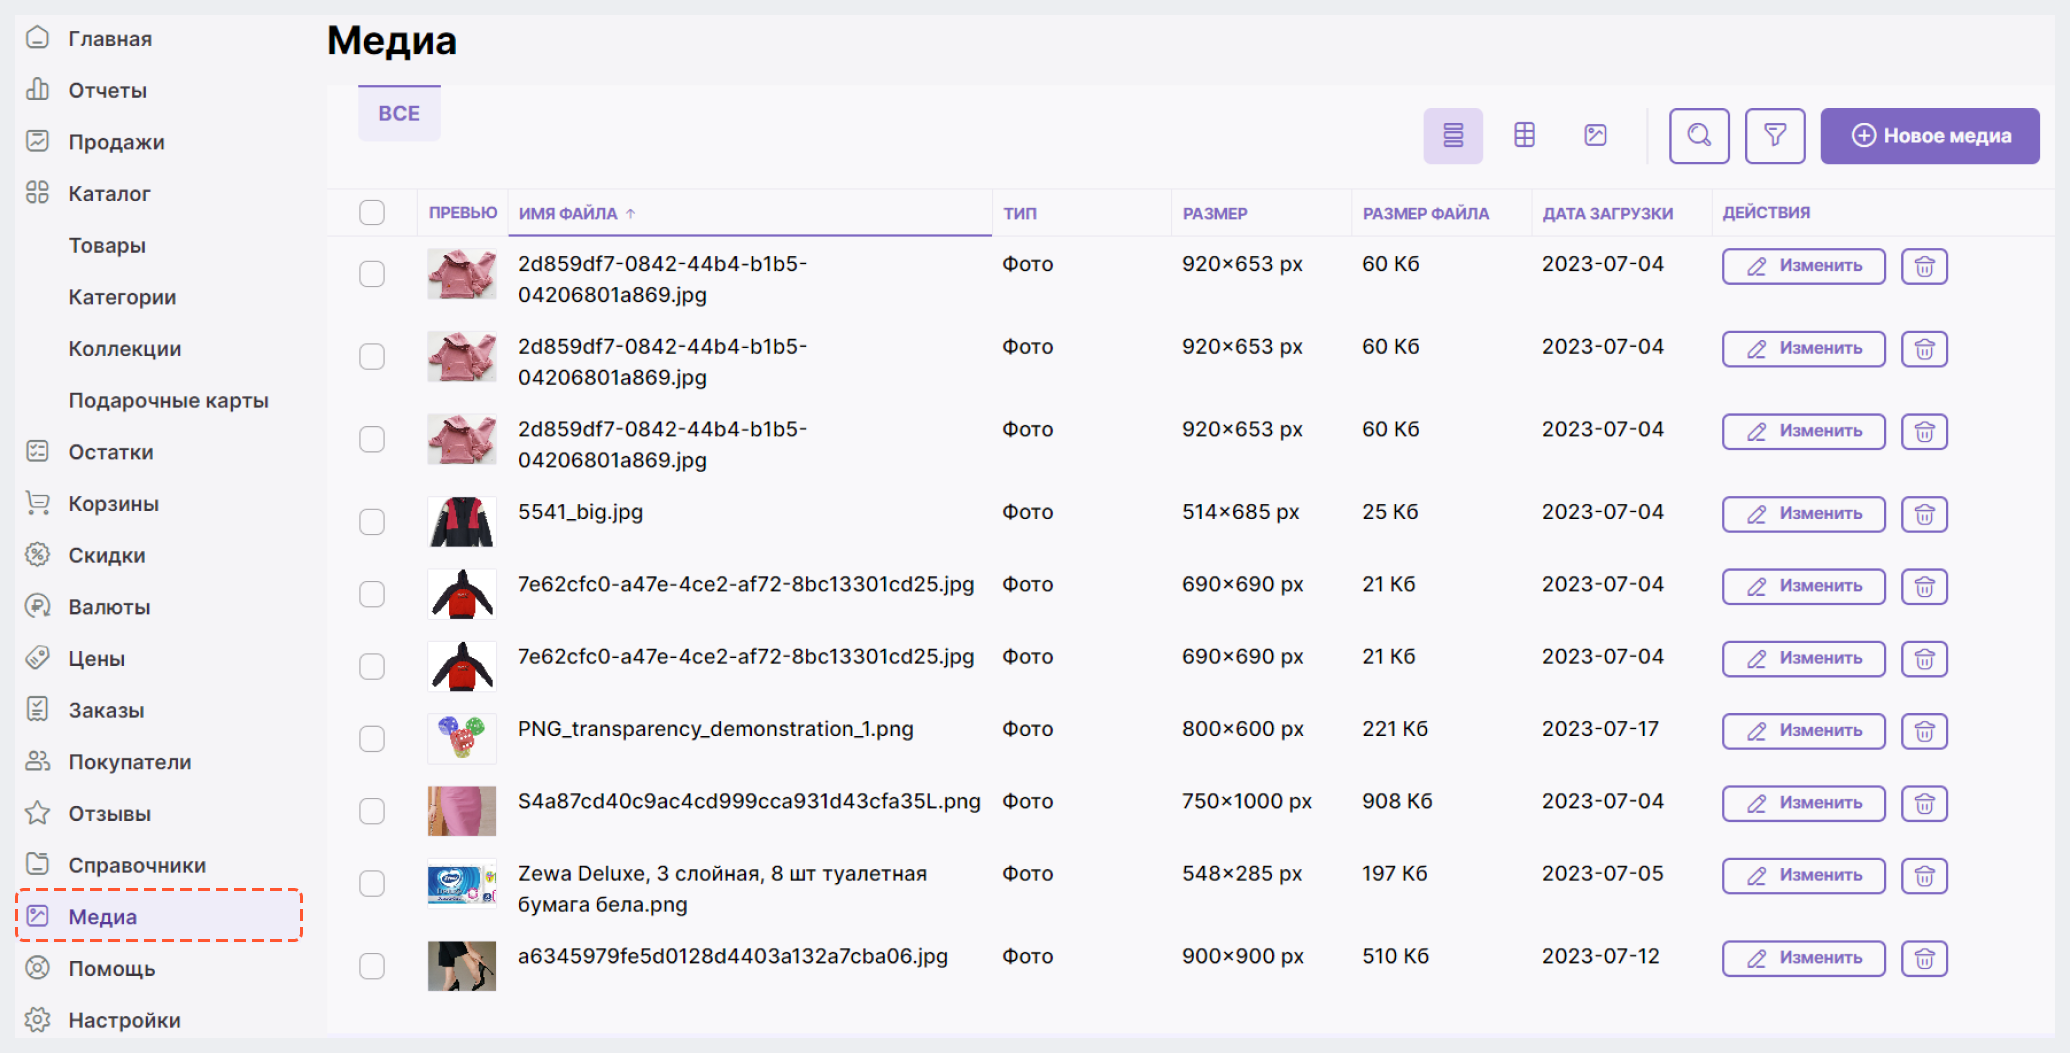Open Главная in the sidebar
This screenshot has height=1053, width=2070.
[110, 38]
